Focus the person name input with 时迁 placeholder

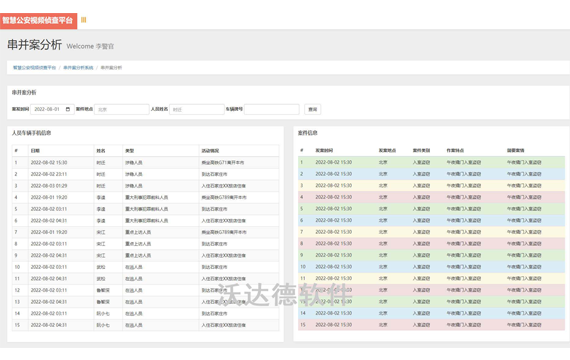pyautogui.click(x=197, y=109)
